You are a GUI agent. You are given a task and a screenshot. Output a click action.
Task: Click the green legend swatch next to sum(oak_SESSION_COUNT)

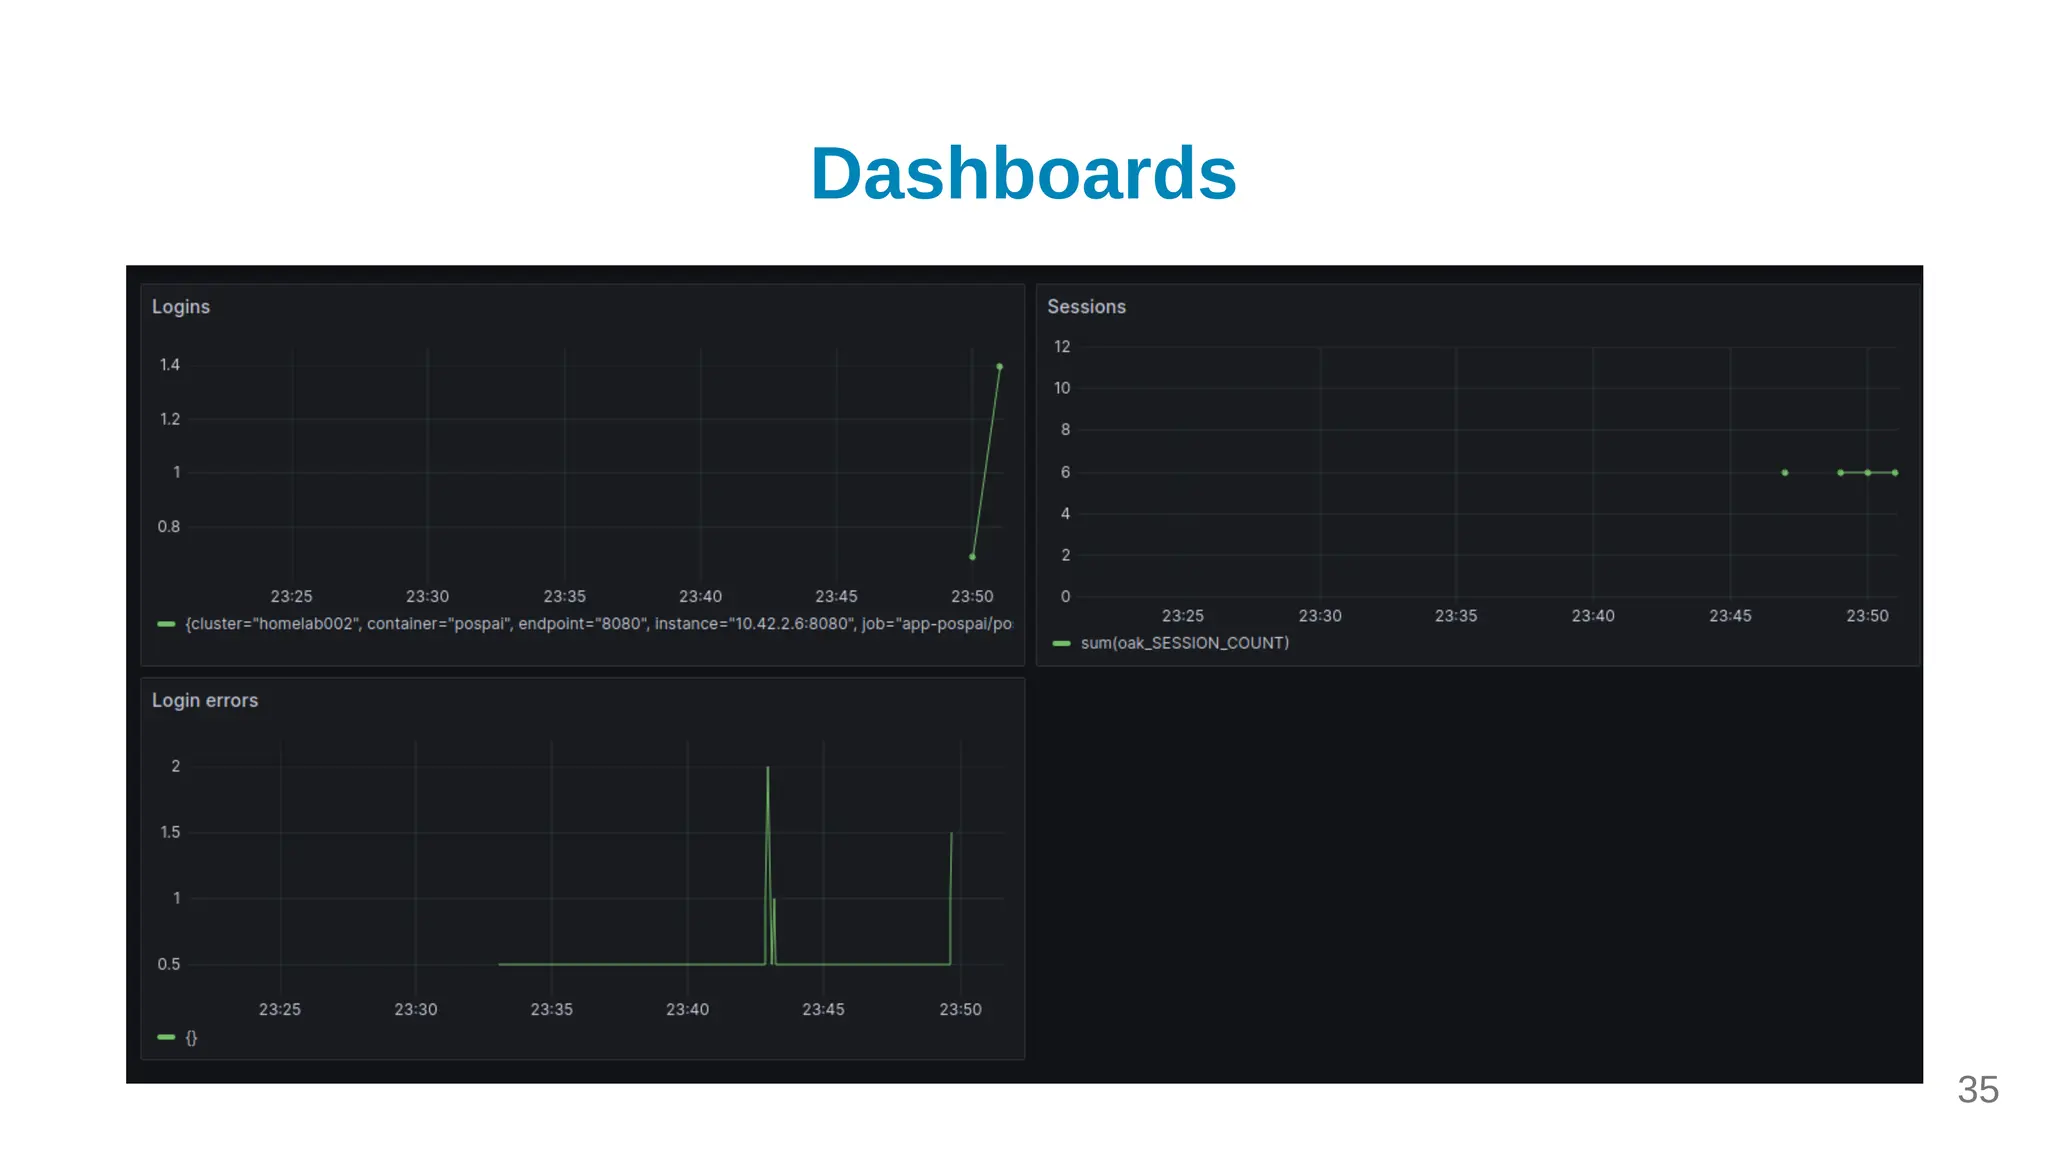pyautogui.click(x=1062, y=643)
